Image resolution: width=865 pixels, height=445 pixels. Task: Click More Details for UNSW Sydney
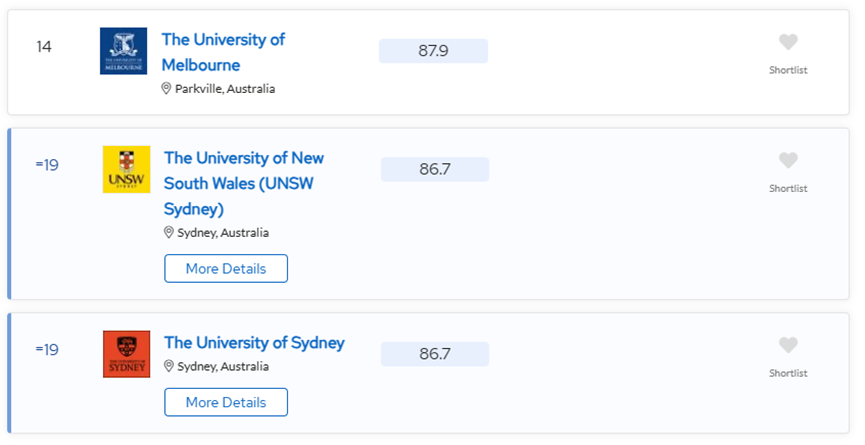[x=226, y=269]
